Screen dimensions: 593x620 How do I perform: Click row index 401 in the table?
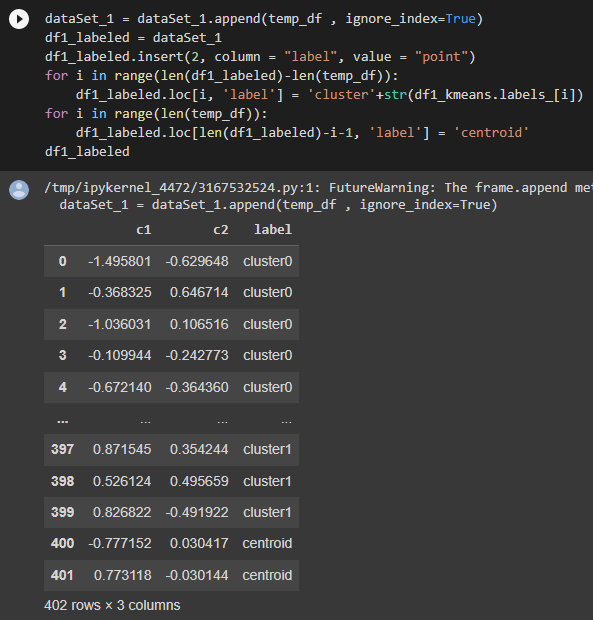tap(62, 576)
